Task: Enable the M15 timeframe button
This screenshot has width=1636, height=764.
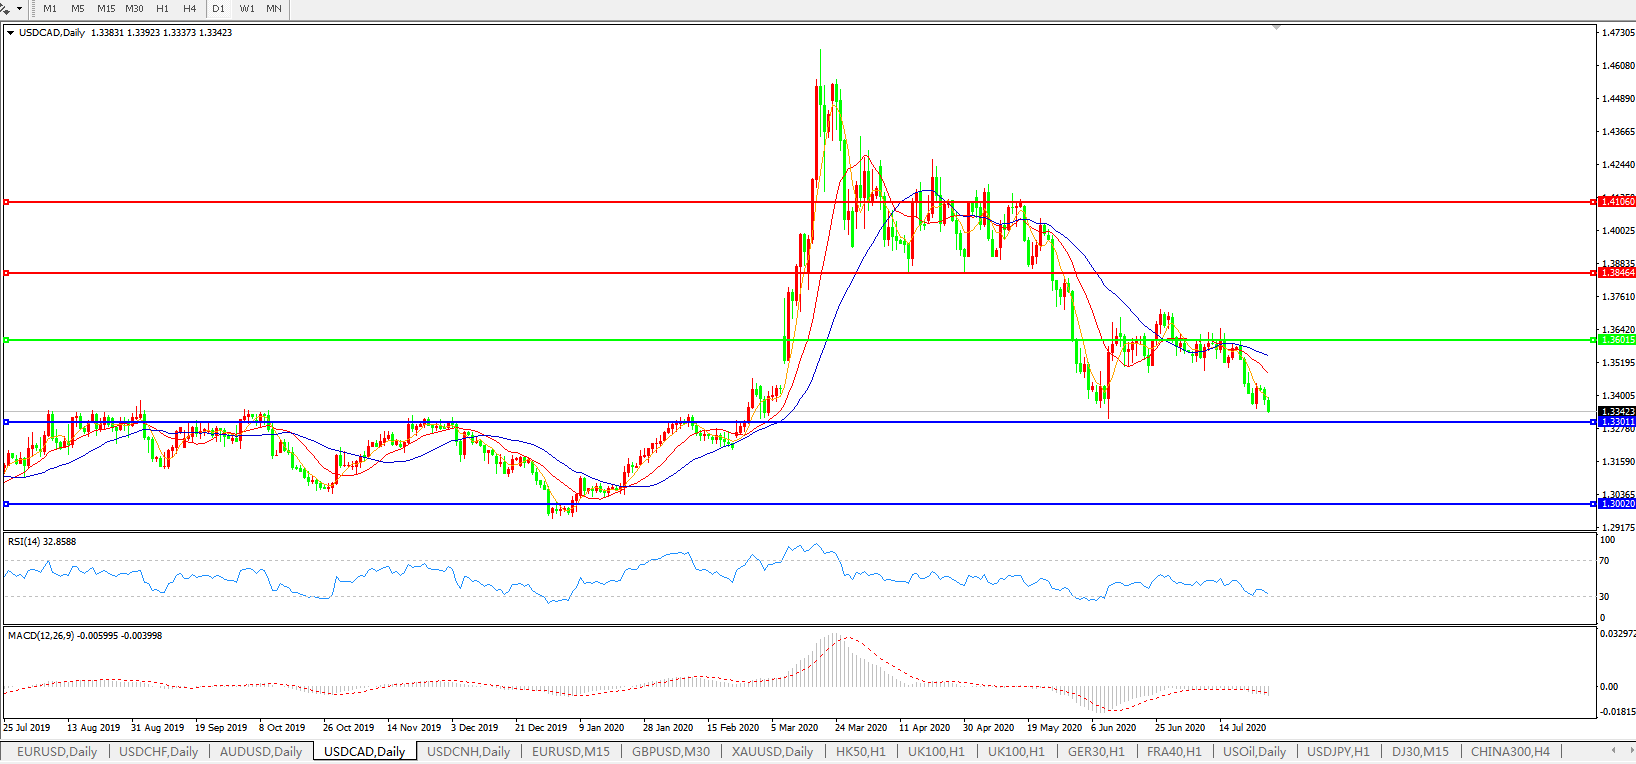Action: (106, 9)
